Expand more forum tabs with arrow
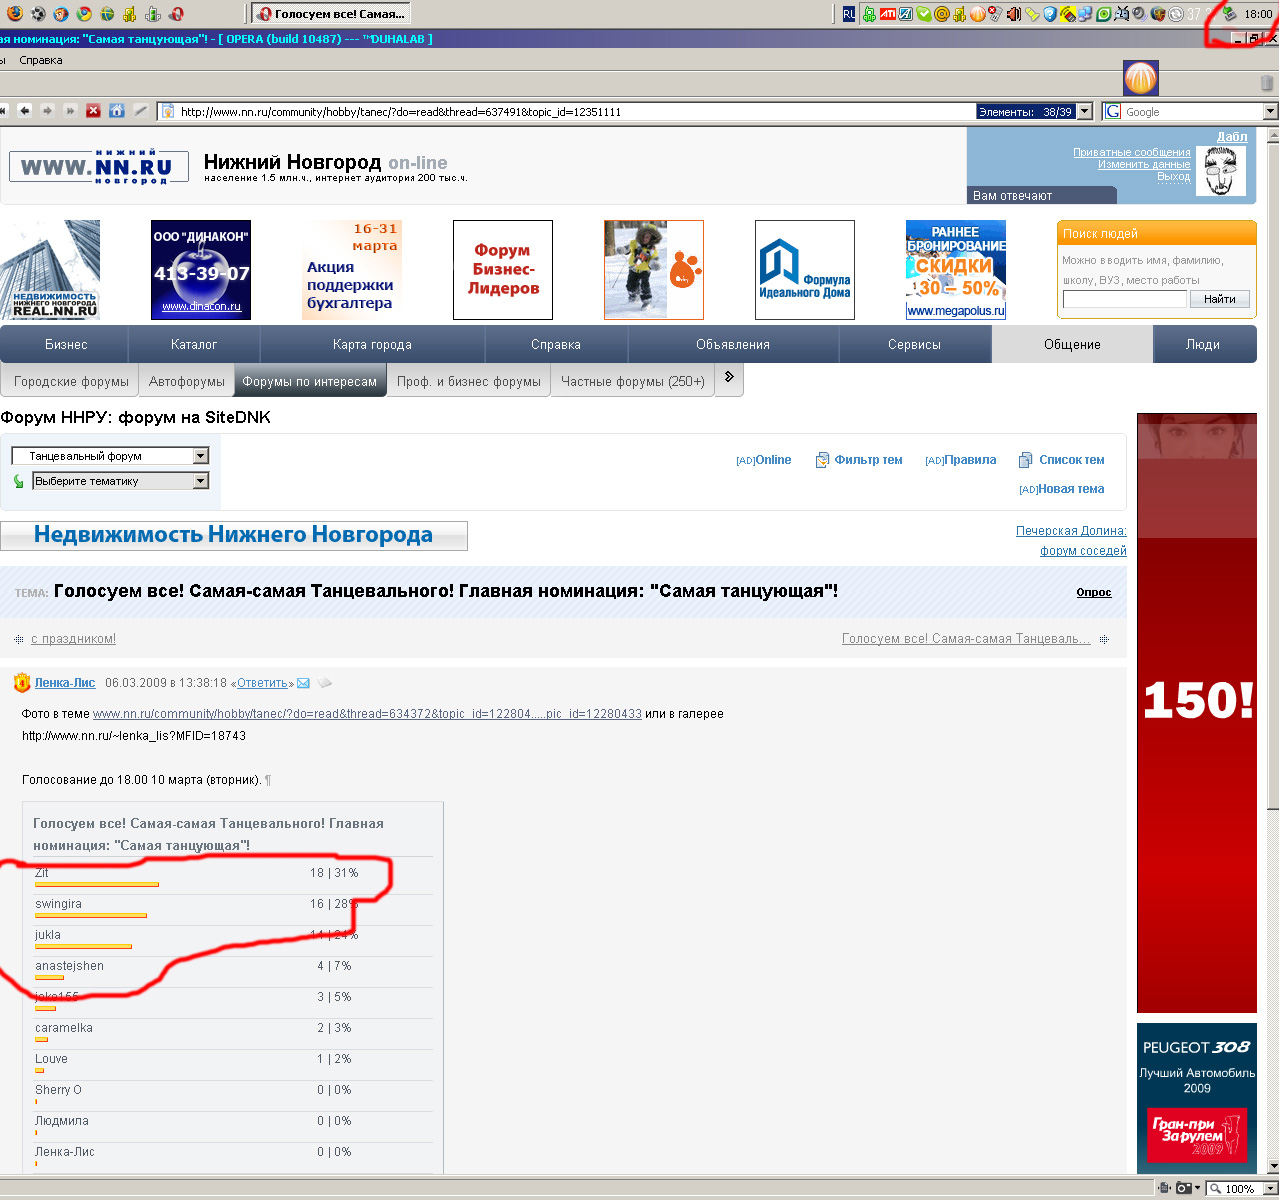Image resolution: width=1279 pixels, height=1200 pixels. (x=729, y=378)
